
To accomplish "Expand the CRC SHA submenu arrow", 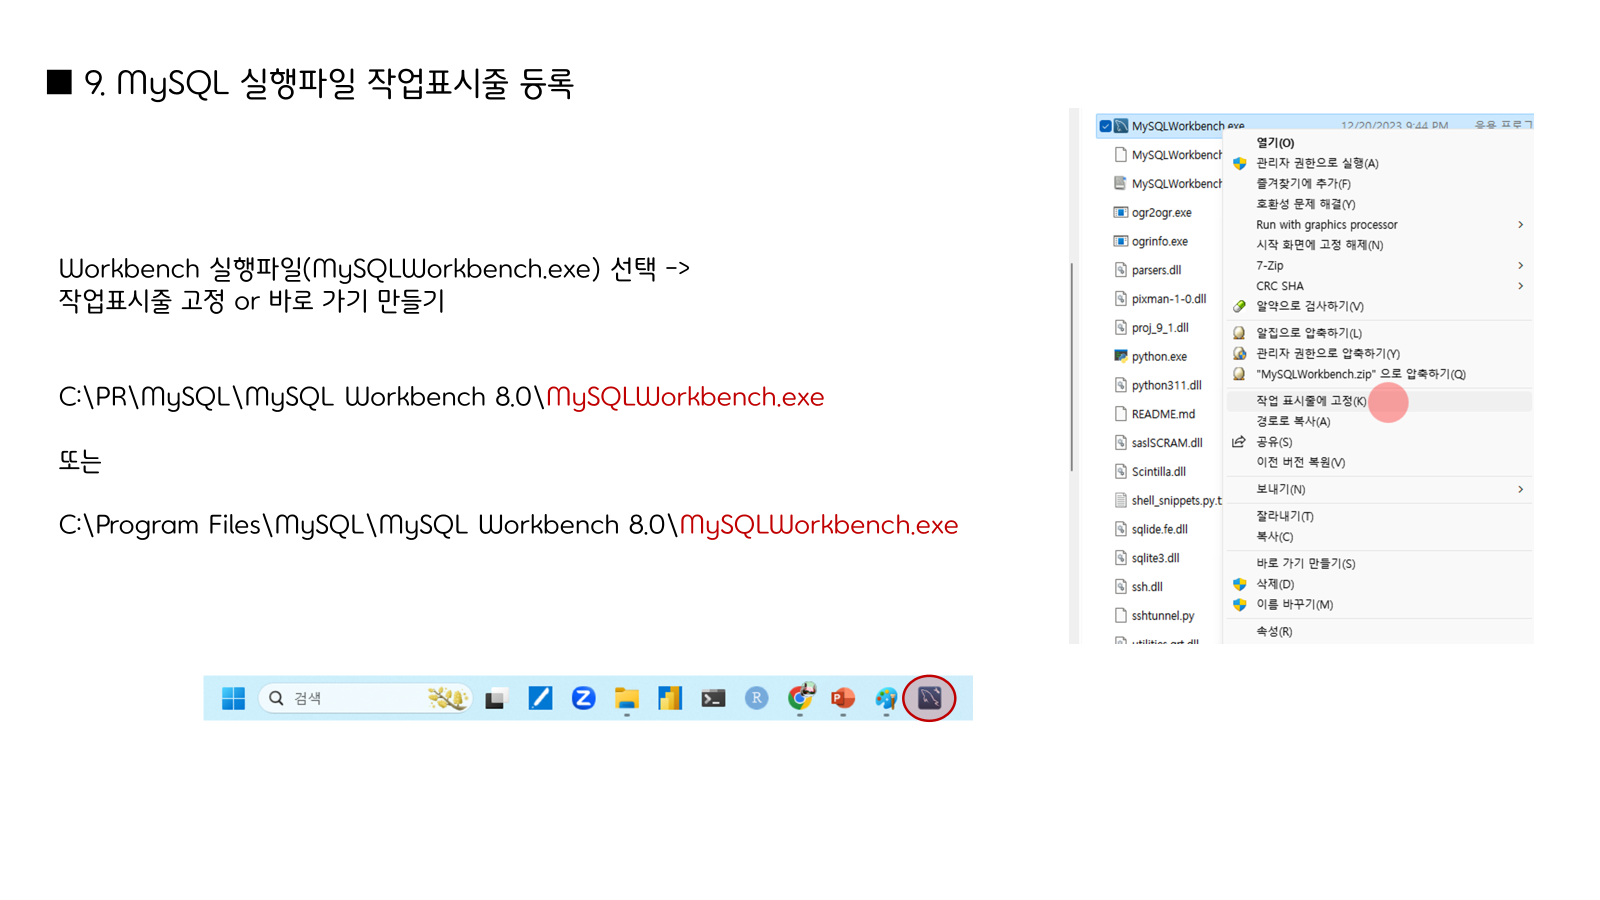I will [x=1520, y=286].
